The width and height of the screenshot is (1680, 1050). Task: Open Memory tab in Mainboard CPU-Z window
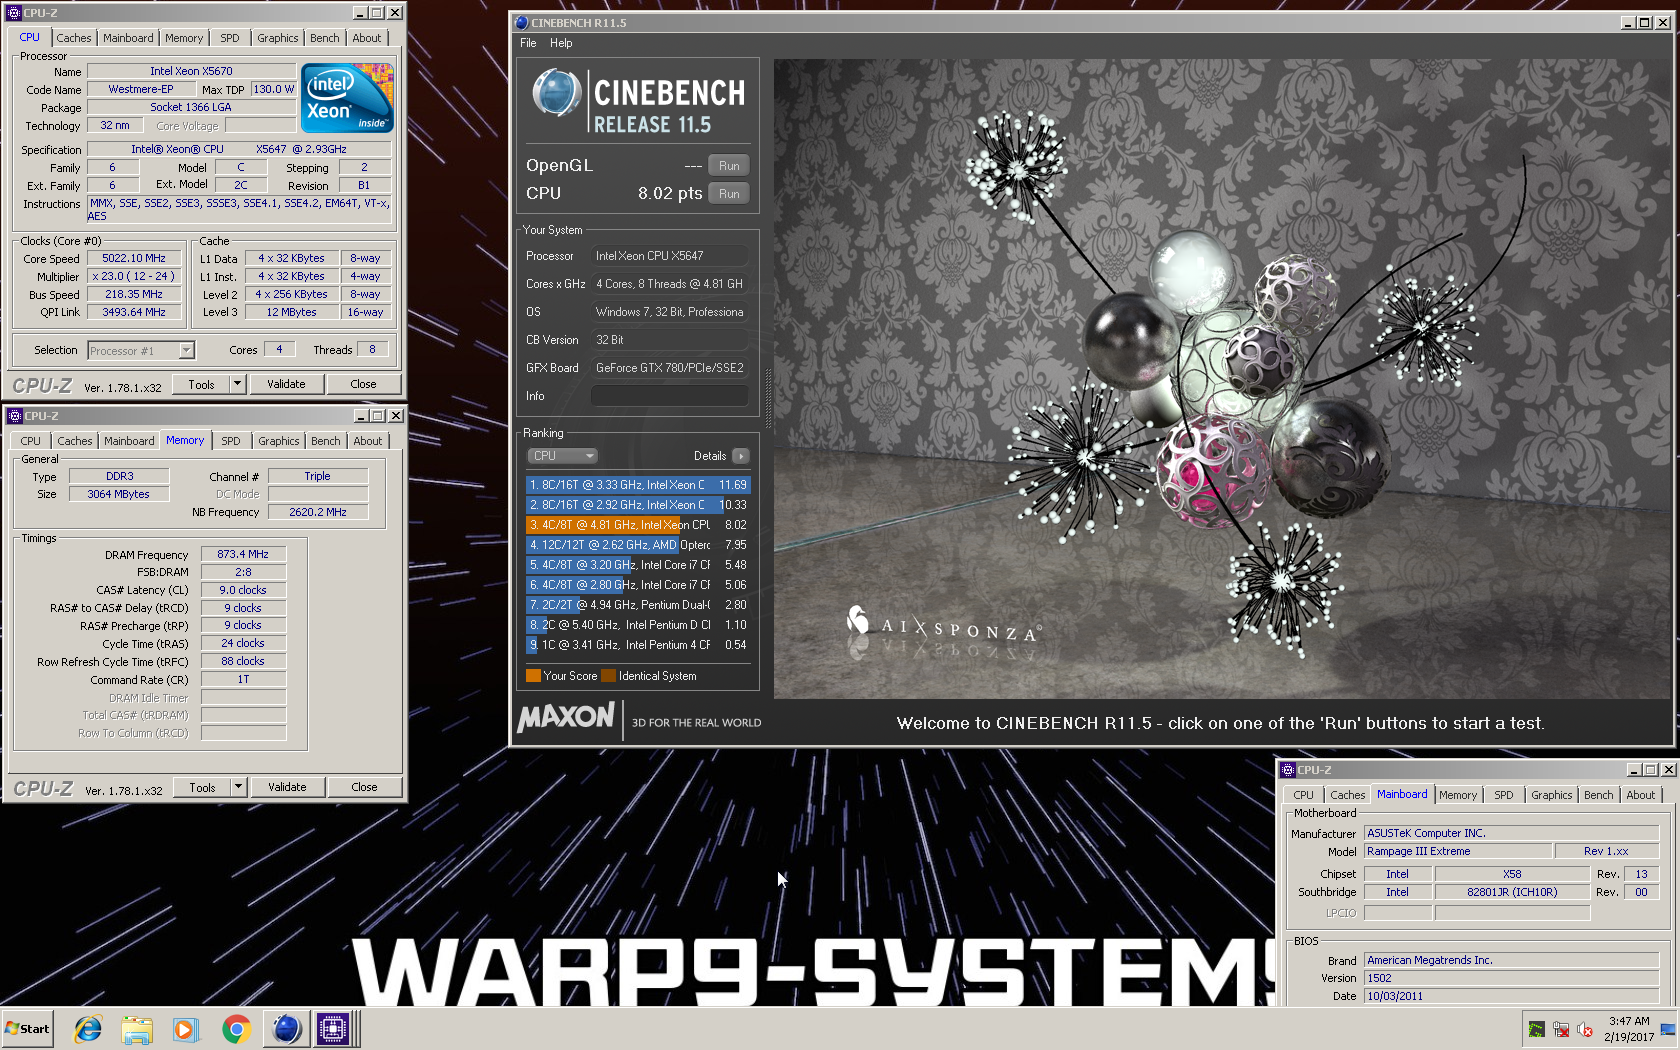click(x=1458, y=795)
